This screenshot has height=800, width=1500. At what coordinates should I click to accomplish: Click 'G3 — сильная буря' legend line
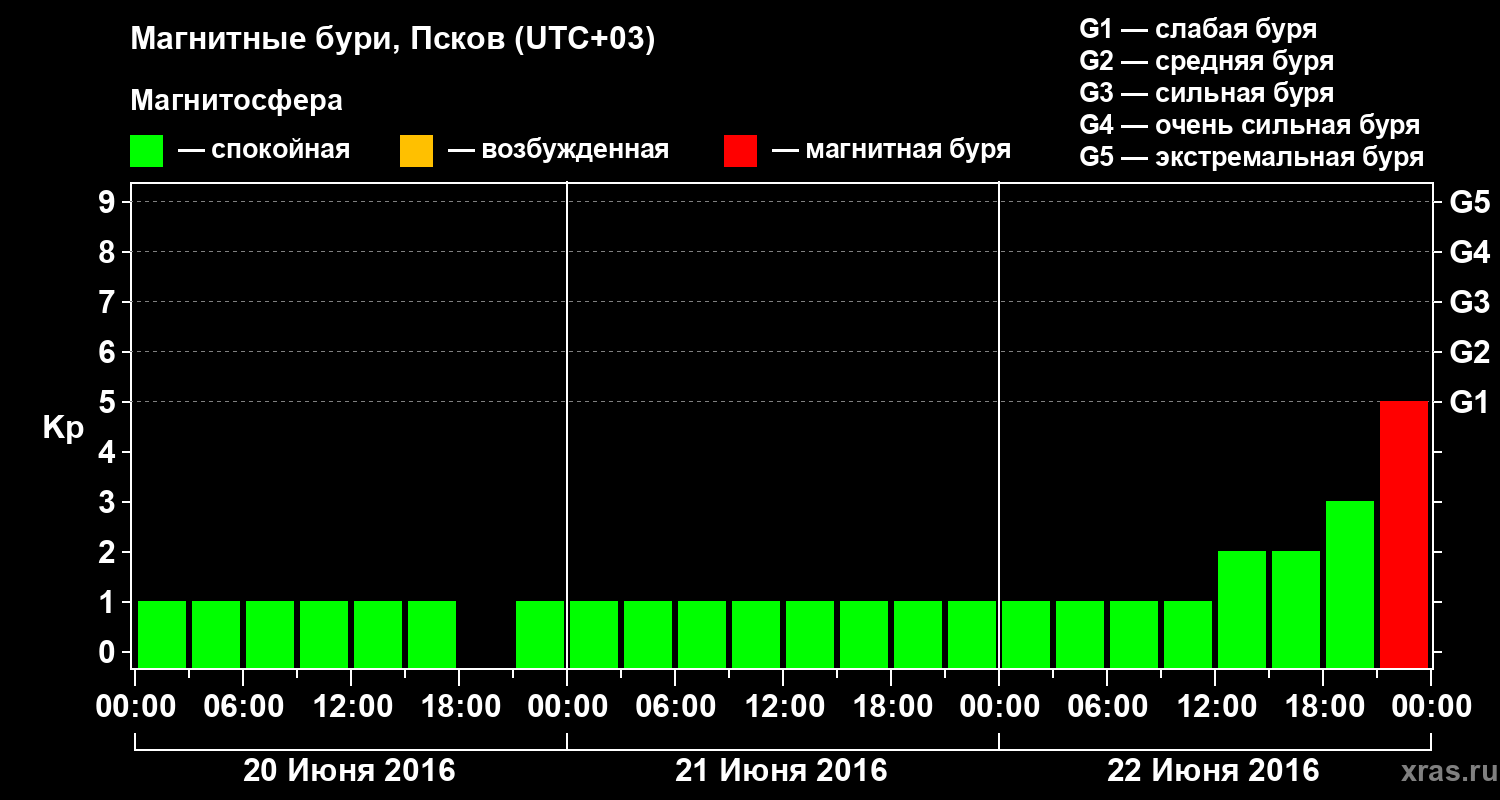tap(1206, 93)
